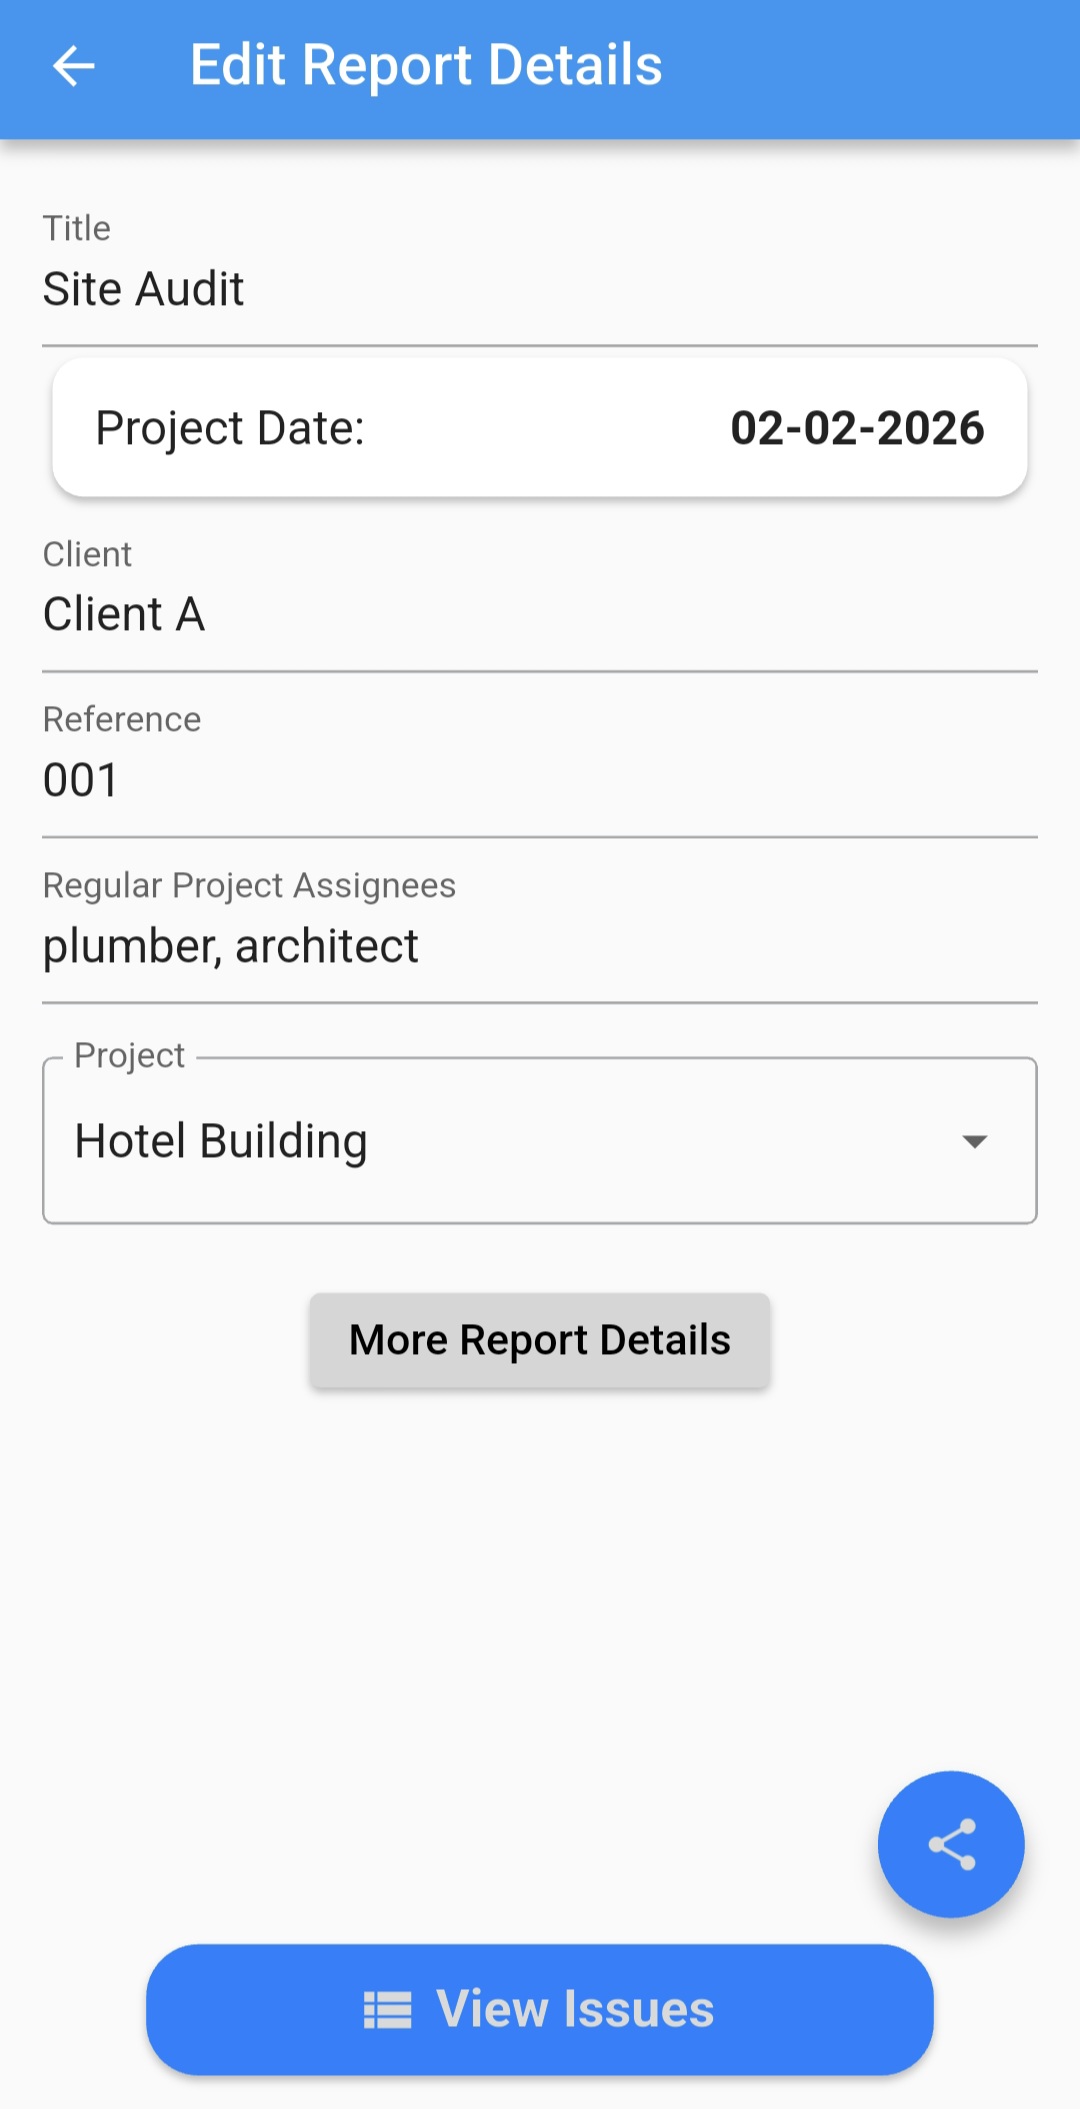Expand the Project dropdown arrow
1080x2109 pixels.
(x=974, y=1141)
